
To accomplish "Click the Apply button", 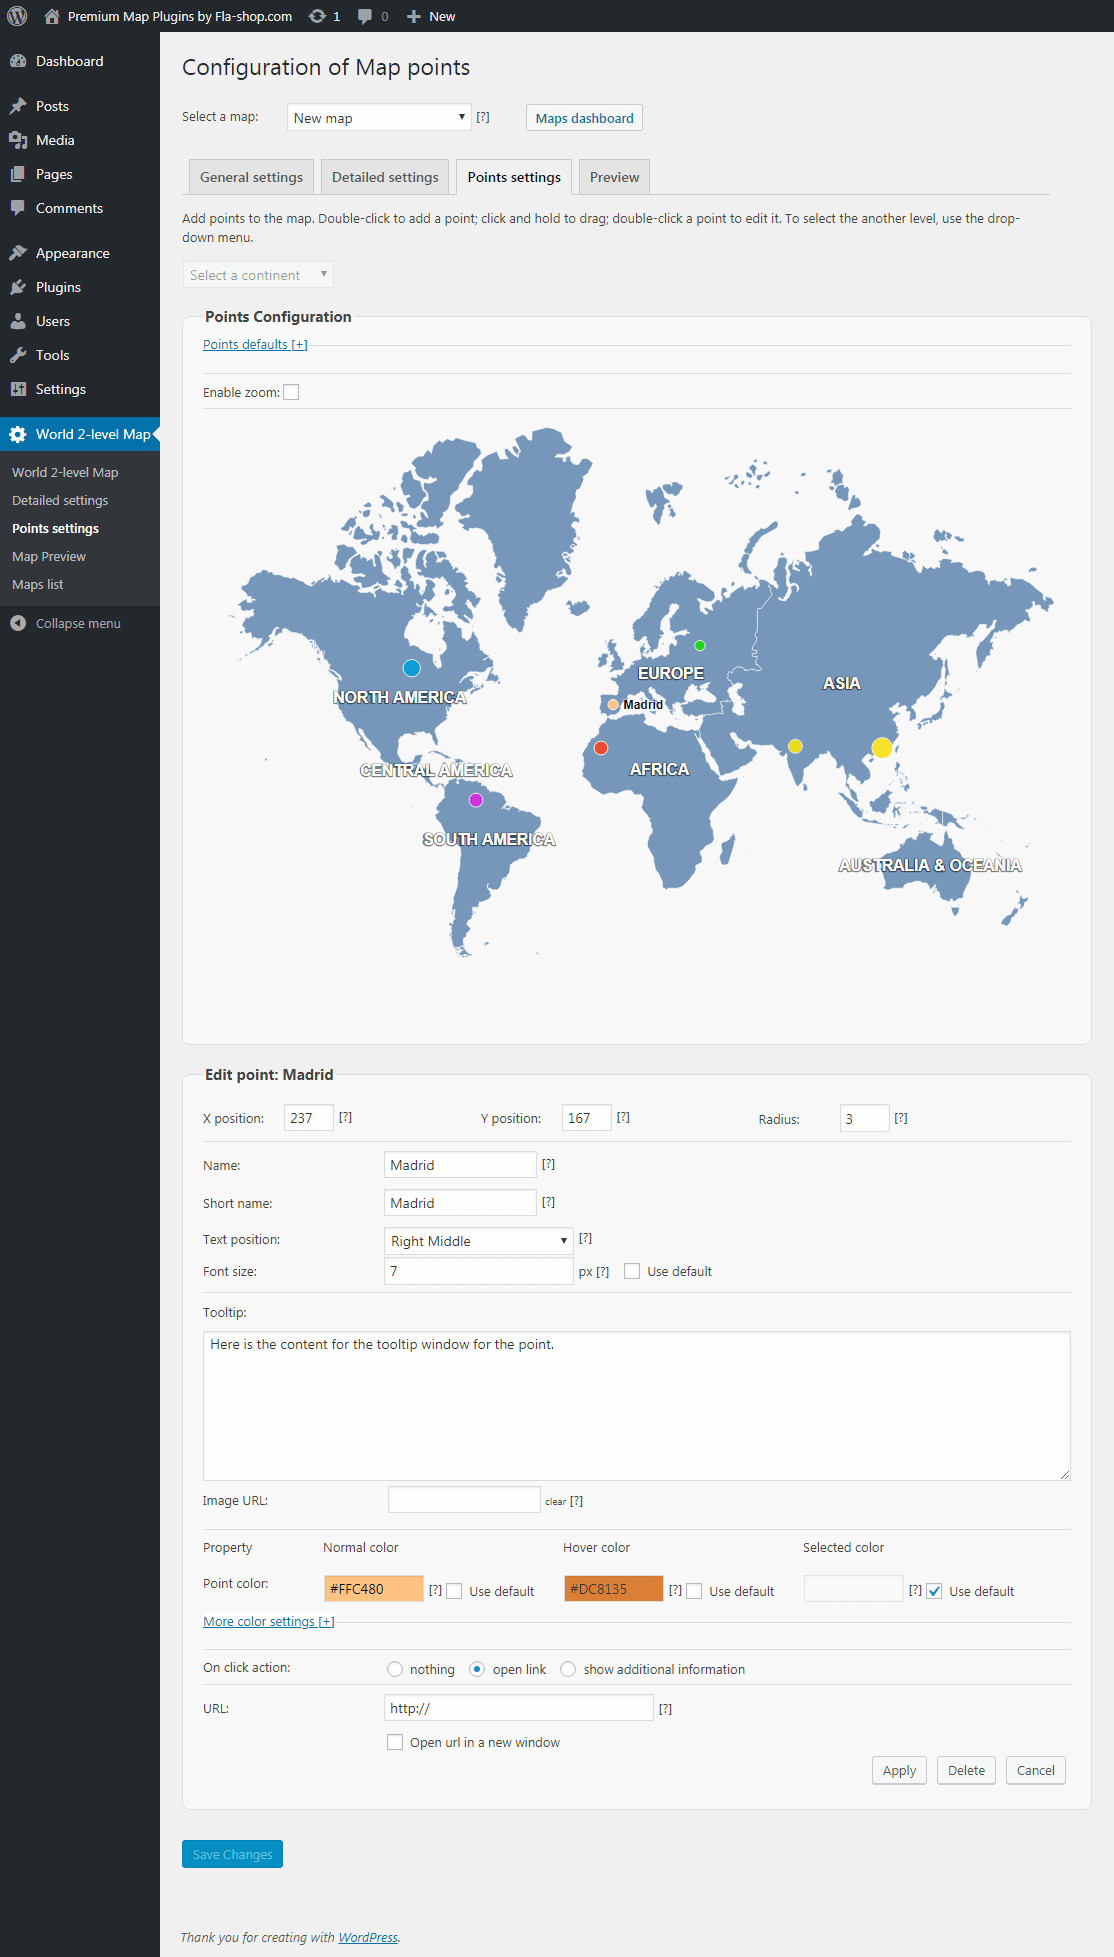I will (899, 1770).
